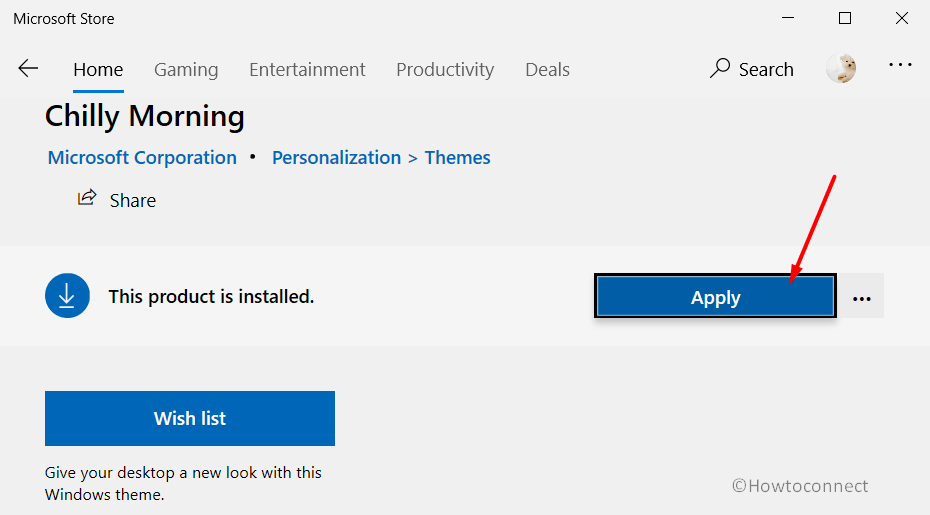Switch to the Home tab
This screenshot has height=515, width=930.
point(98,70)
